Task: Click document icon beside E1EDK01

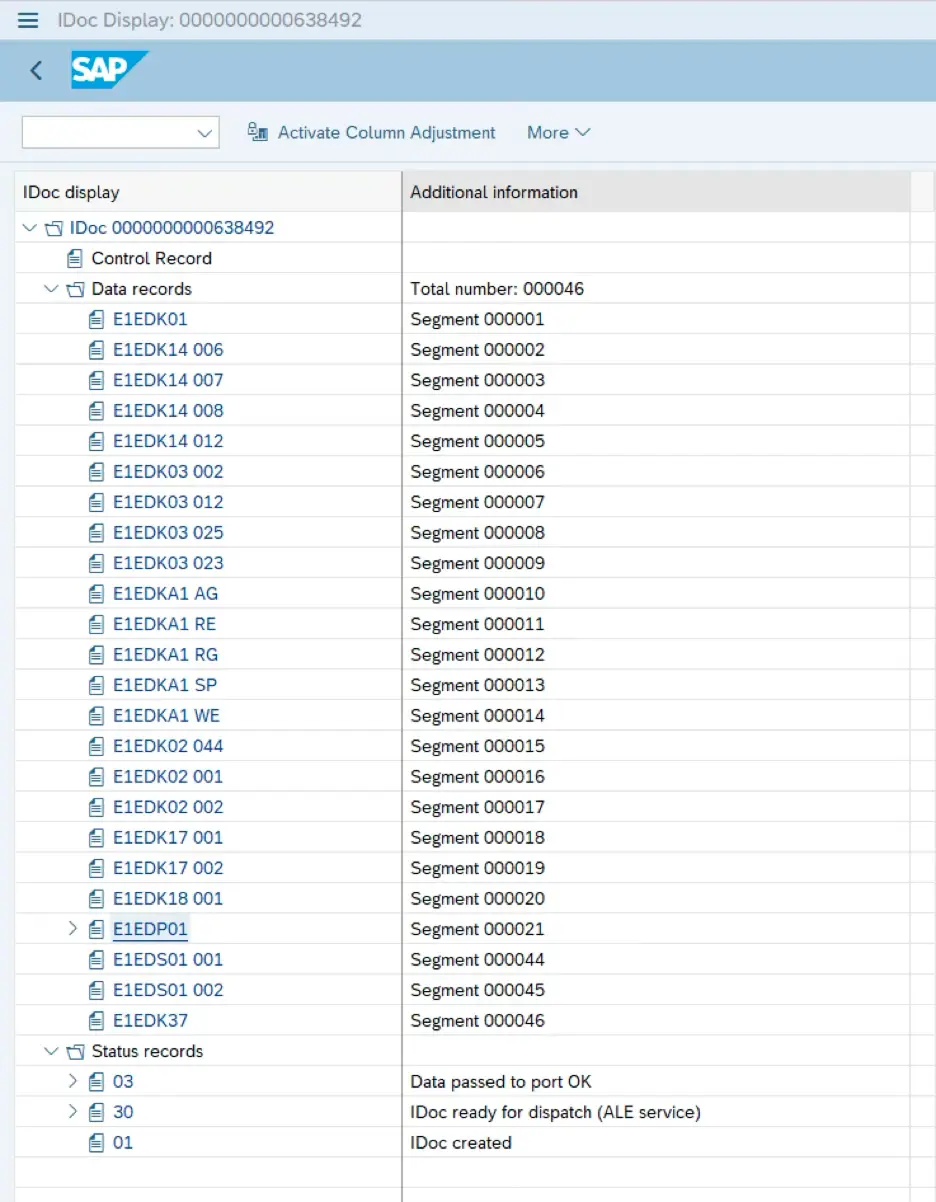Action: [x=96, y=320]
